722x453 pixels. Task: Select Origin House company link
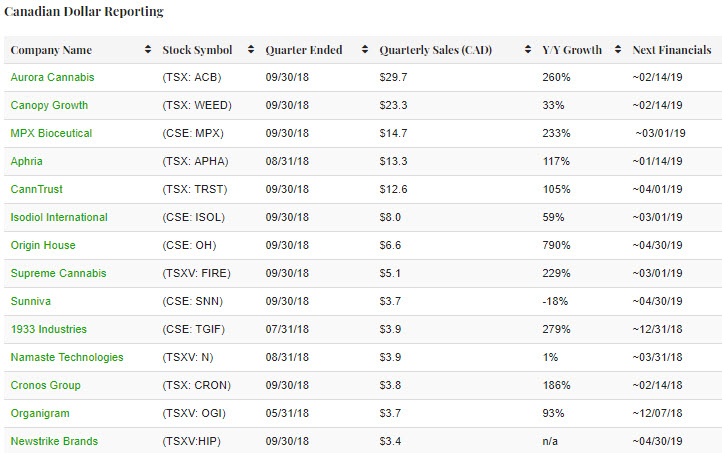click(x=43, y=246)
